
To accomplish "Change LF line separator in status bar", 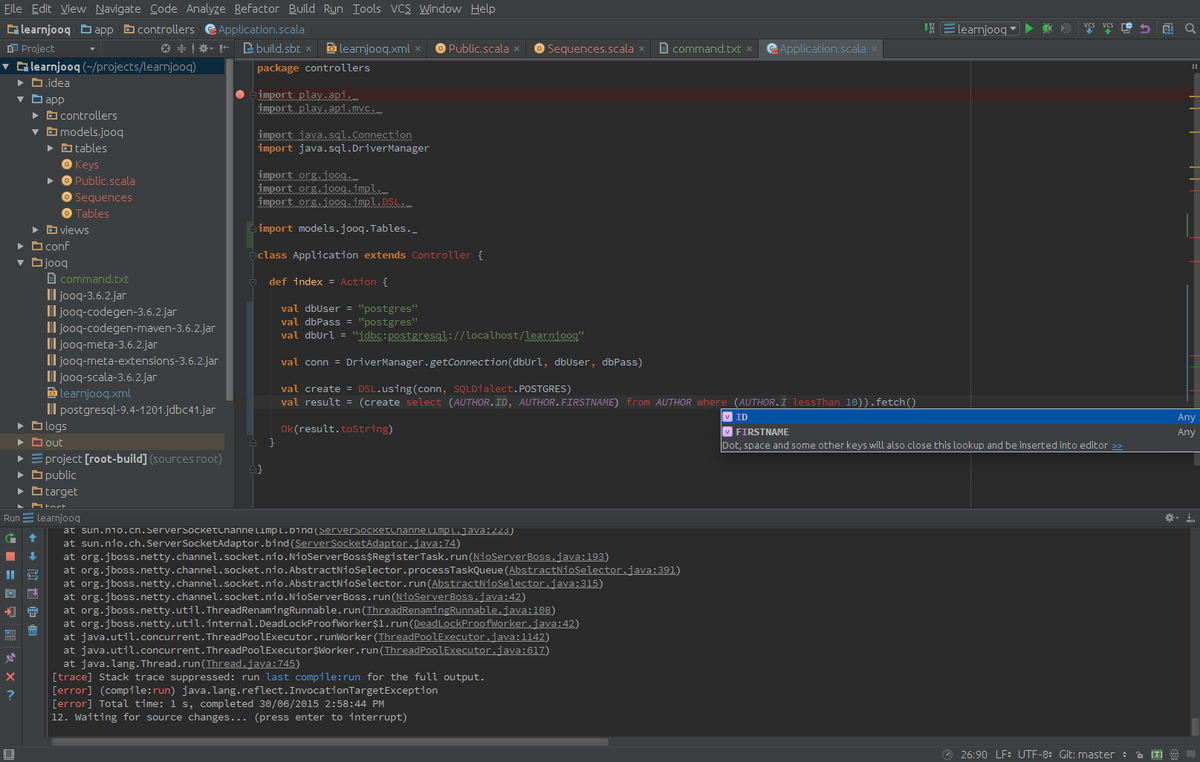I will (x=1003, y=755).
